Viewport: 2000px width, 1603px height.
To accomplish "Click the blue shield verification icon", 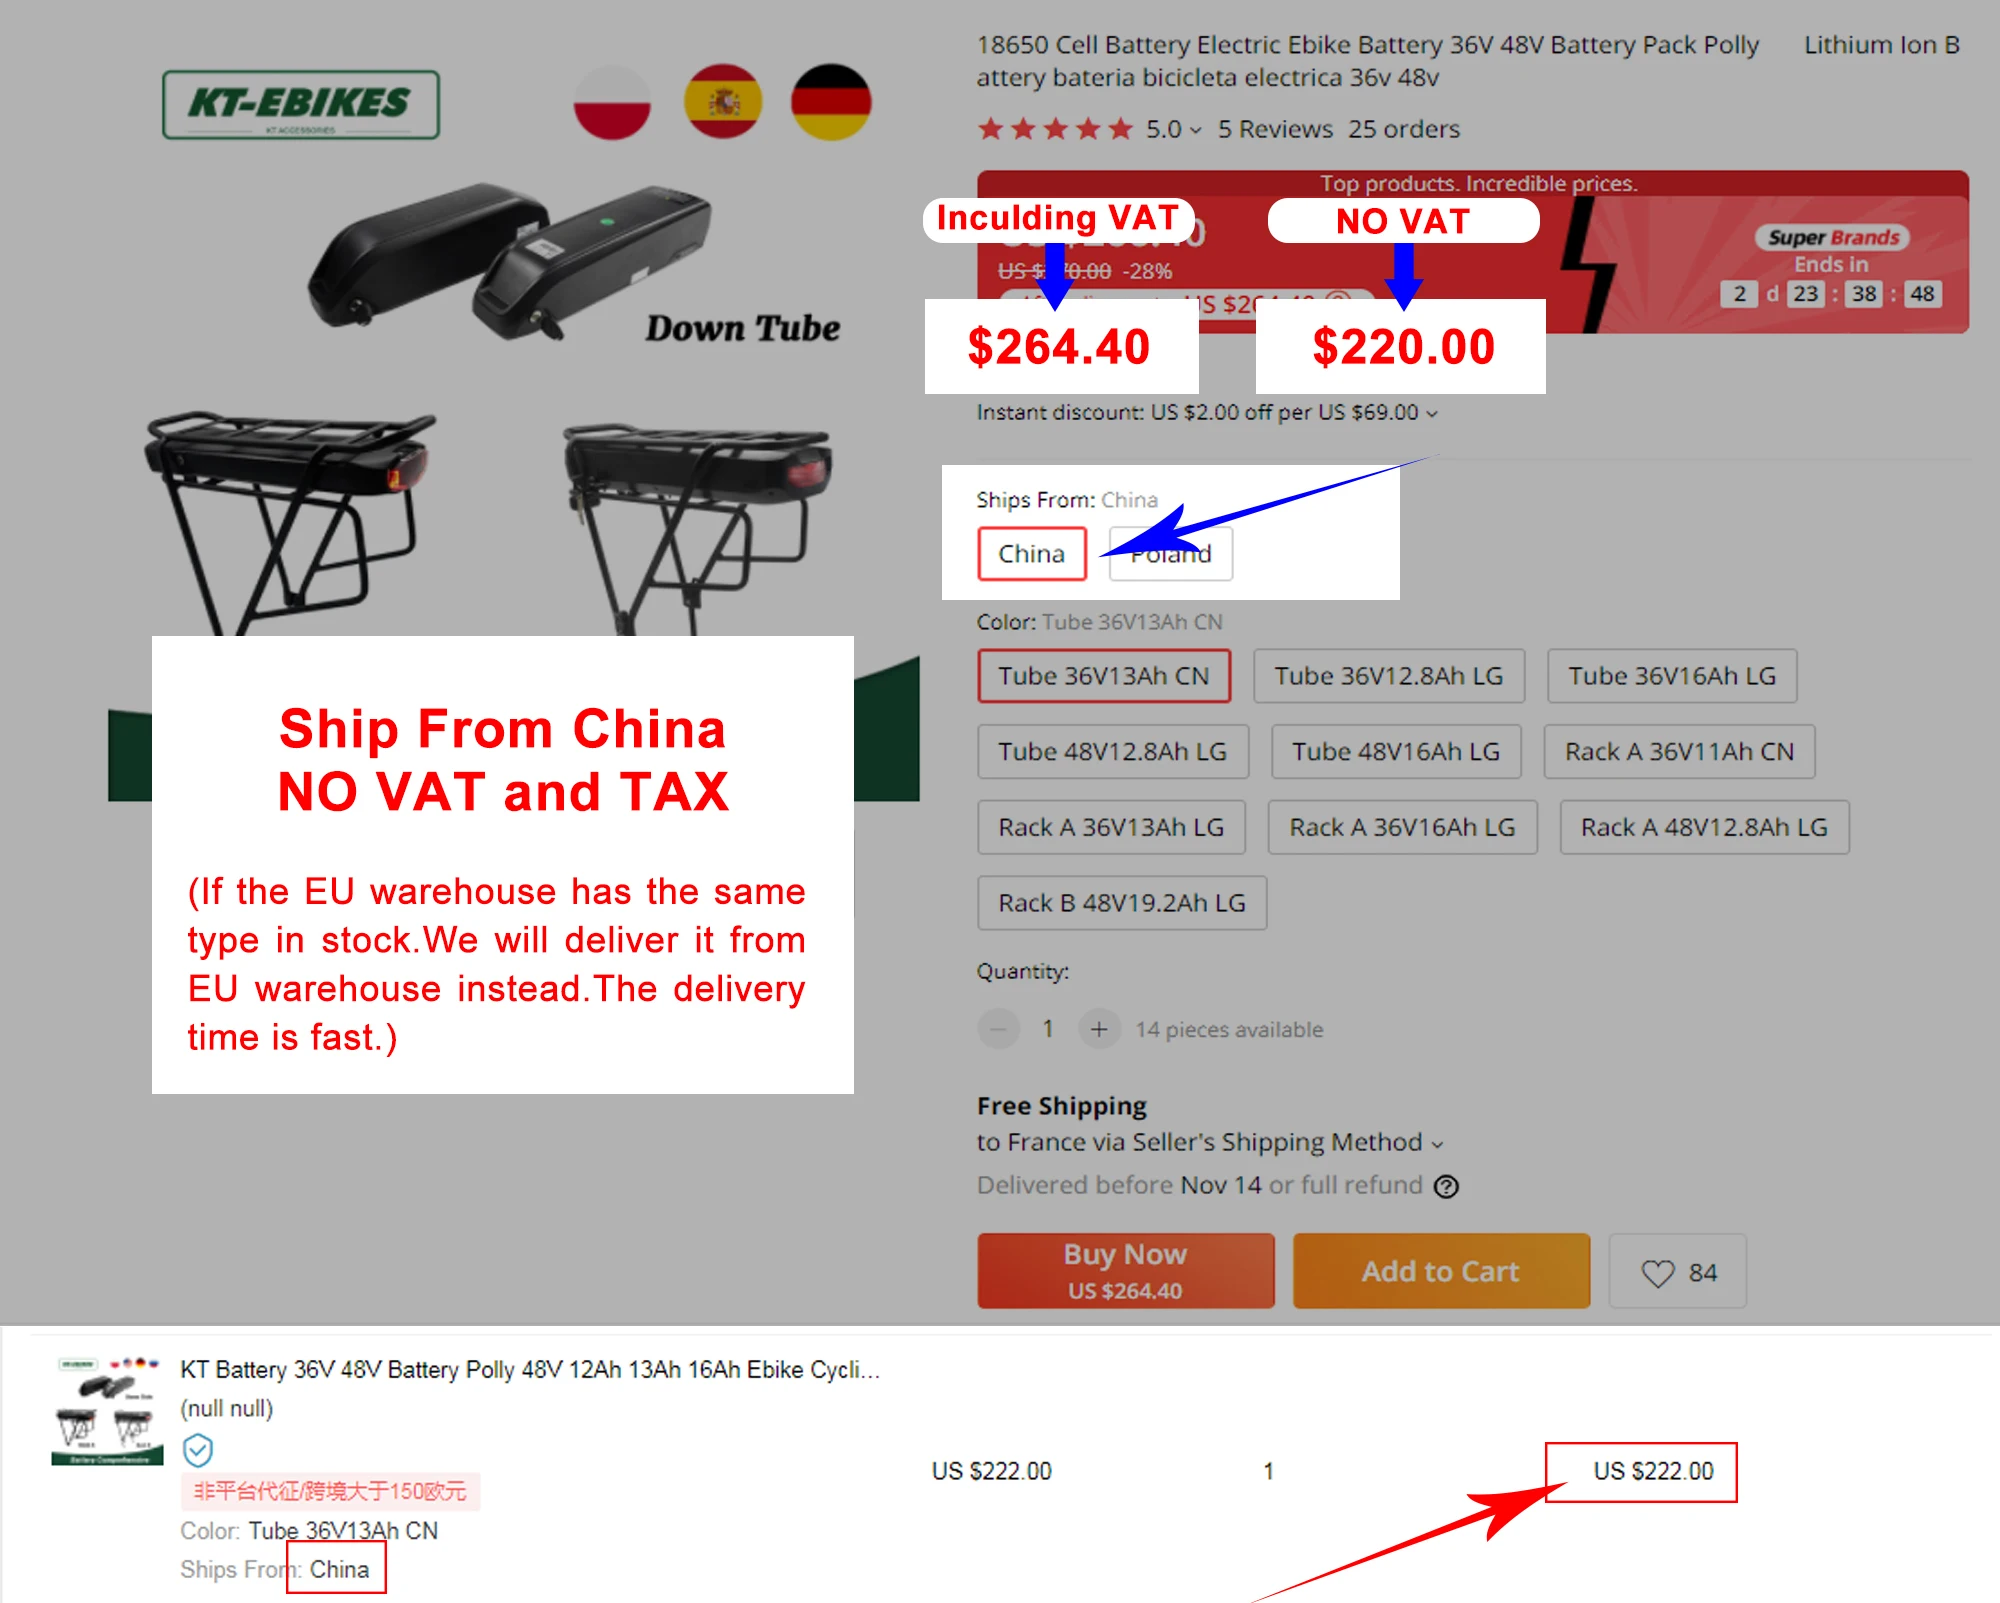I will (x=198, y=1450).
